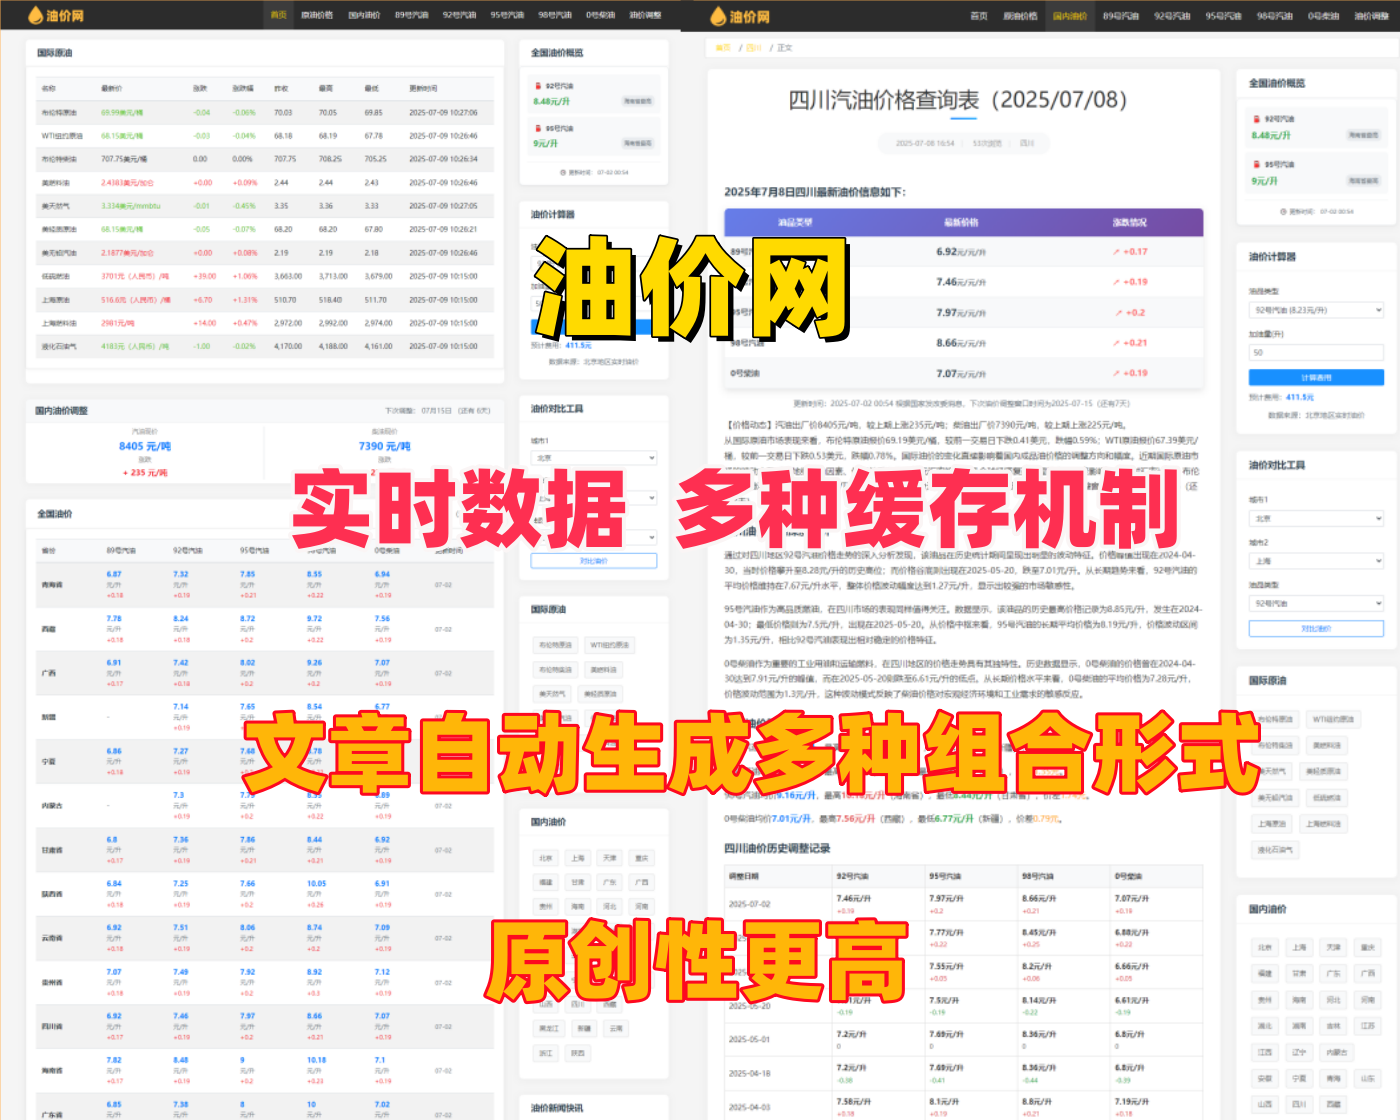Click the 四川 breadcrumb link above the article
This screenshot has width=1400, height=1120.
pos(755,46)
